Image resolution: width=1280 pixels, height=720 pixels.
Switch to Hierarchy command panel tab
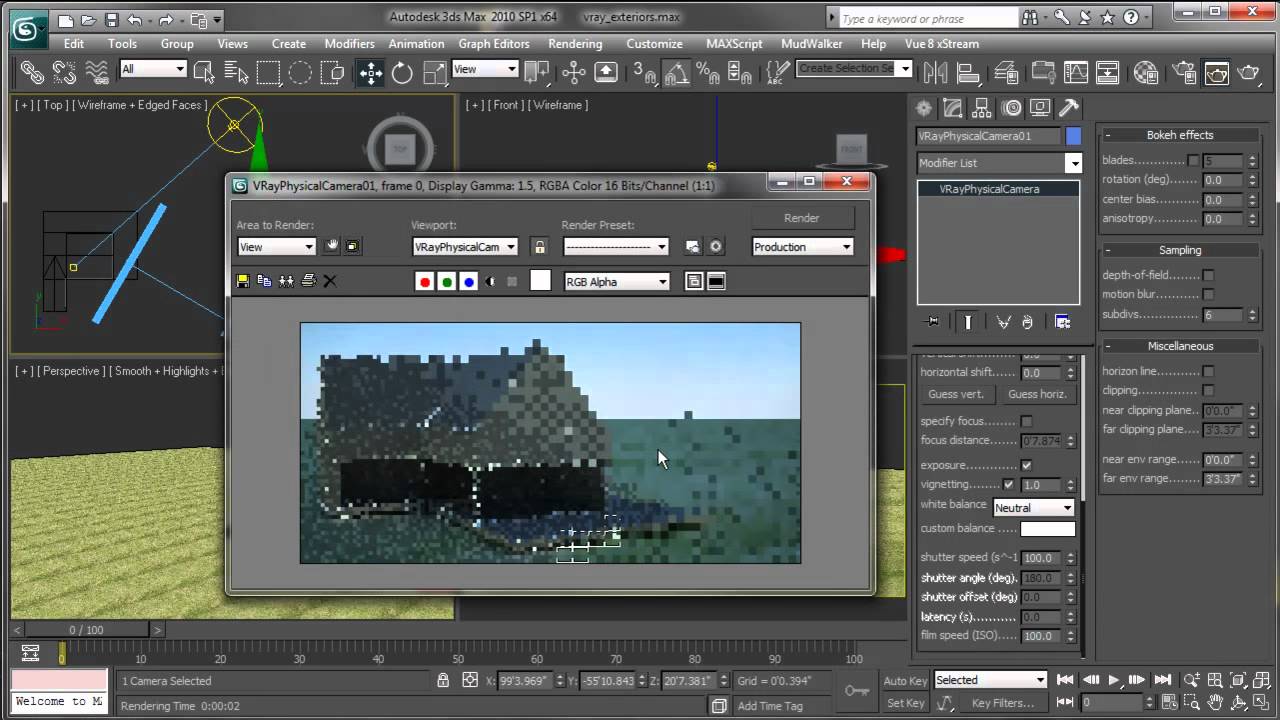982,108
